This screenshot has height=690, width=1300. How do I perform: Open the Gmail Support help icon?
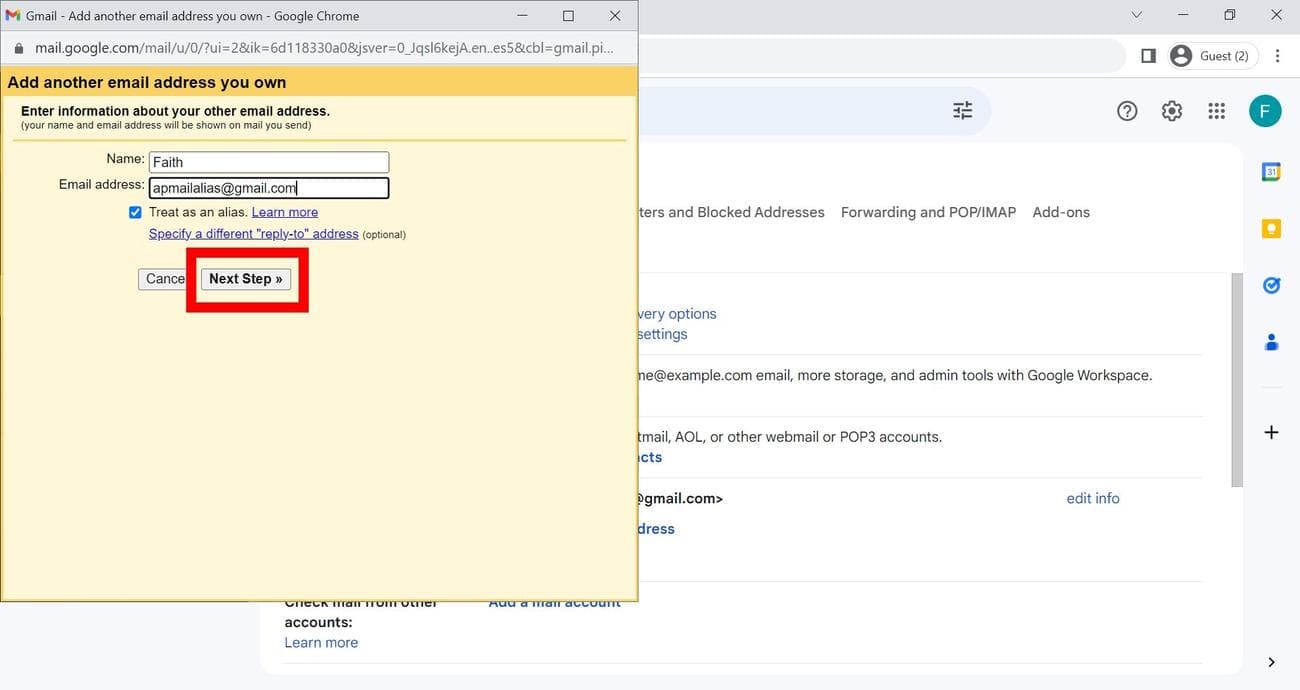pyautogui.click(x=1127, y=111)
